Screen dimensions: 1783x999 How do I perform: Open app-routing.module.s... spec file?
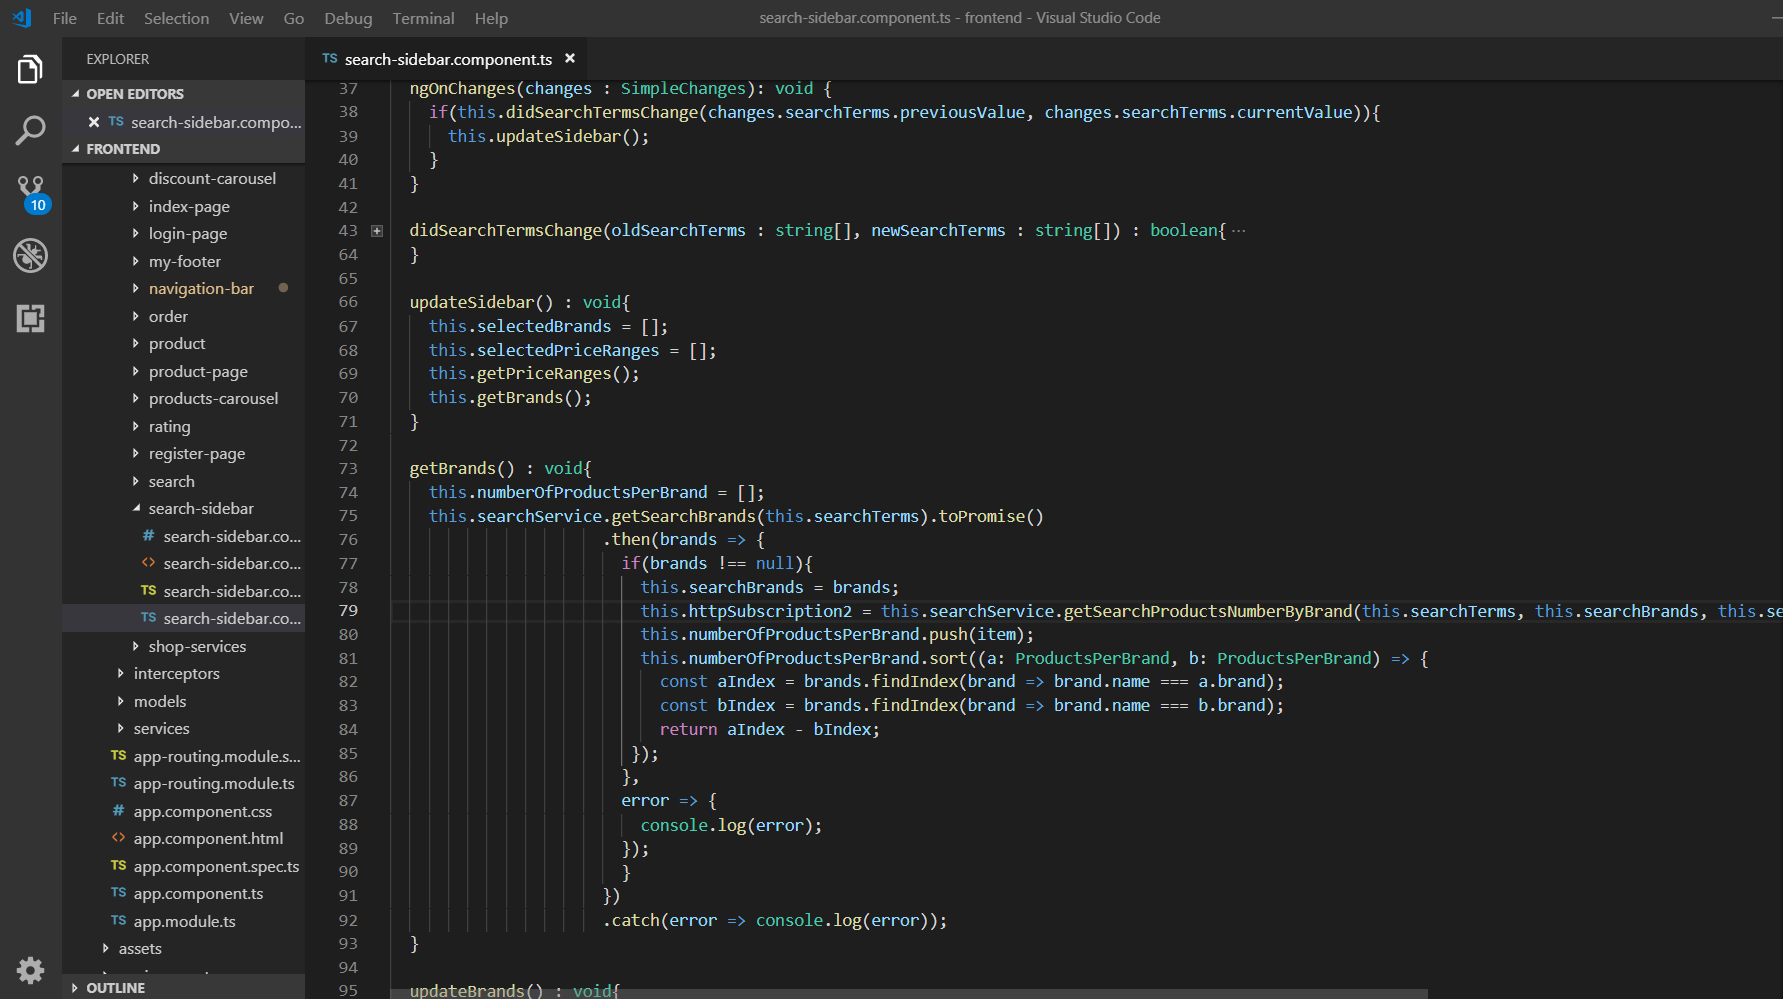click(x=216, y=756)
